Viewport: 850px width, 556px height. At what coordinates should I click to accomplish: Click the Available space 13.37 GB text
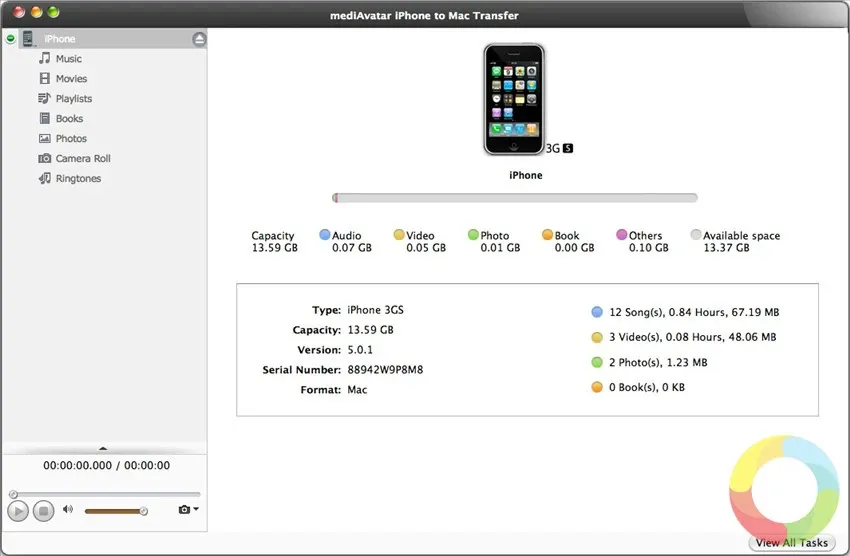point(741,242)
